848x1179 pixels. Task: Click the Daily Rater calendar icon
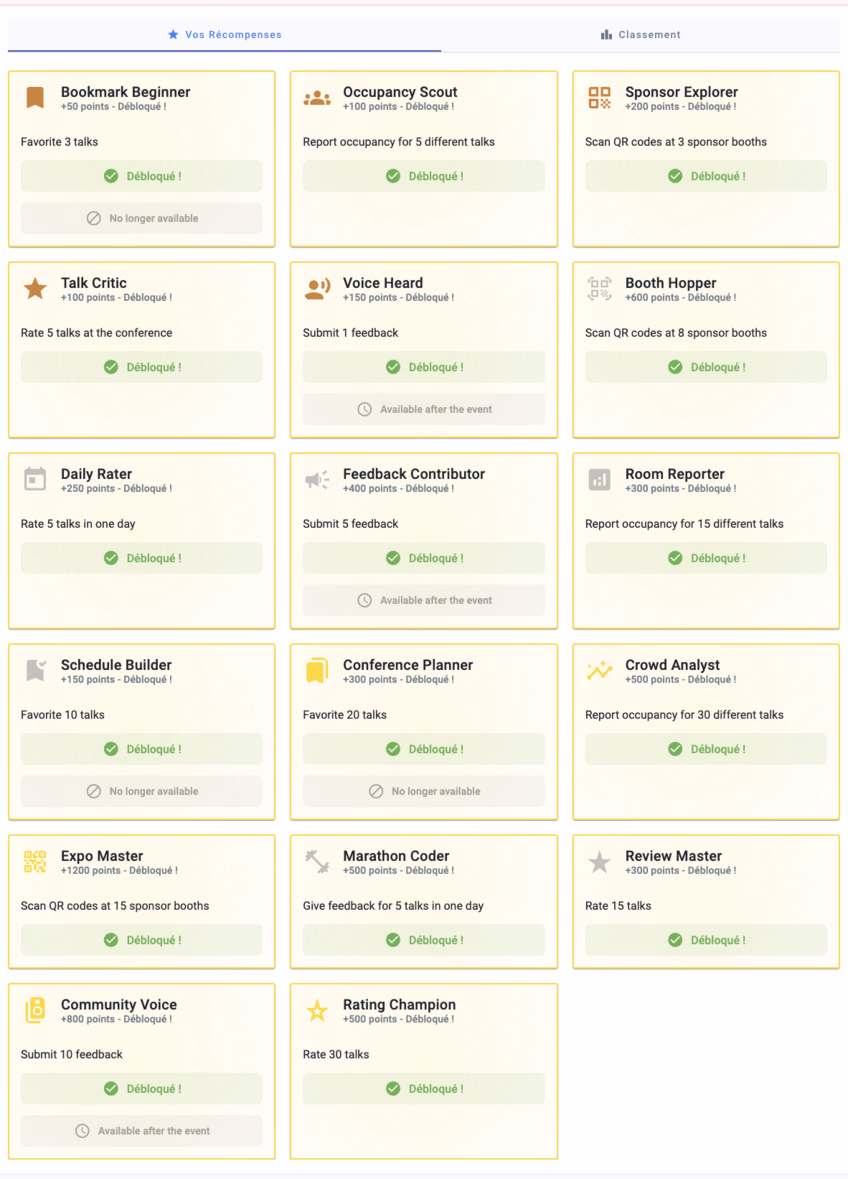pos(35,480)
